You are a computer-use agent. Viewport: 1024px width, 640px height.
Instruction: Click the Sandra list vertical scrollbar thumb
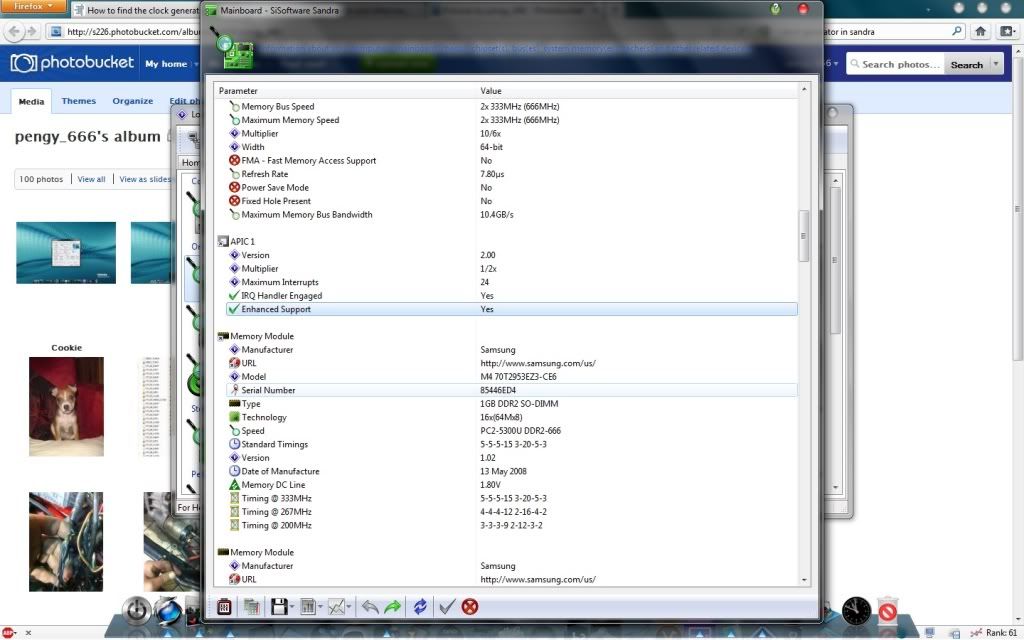tap(802, 236)
